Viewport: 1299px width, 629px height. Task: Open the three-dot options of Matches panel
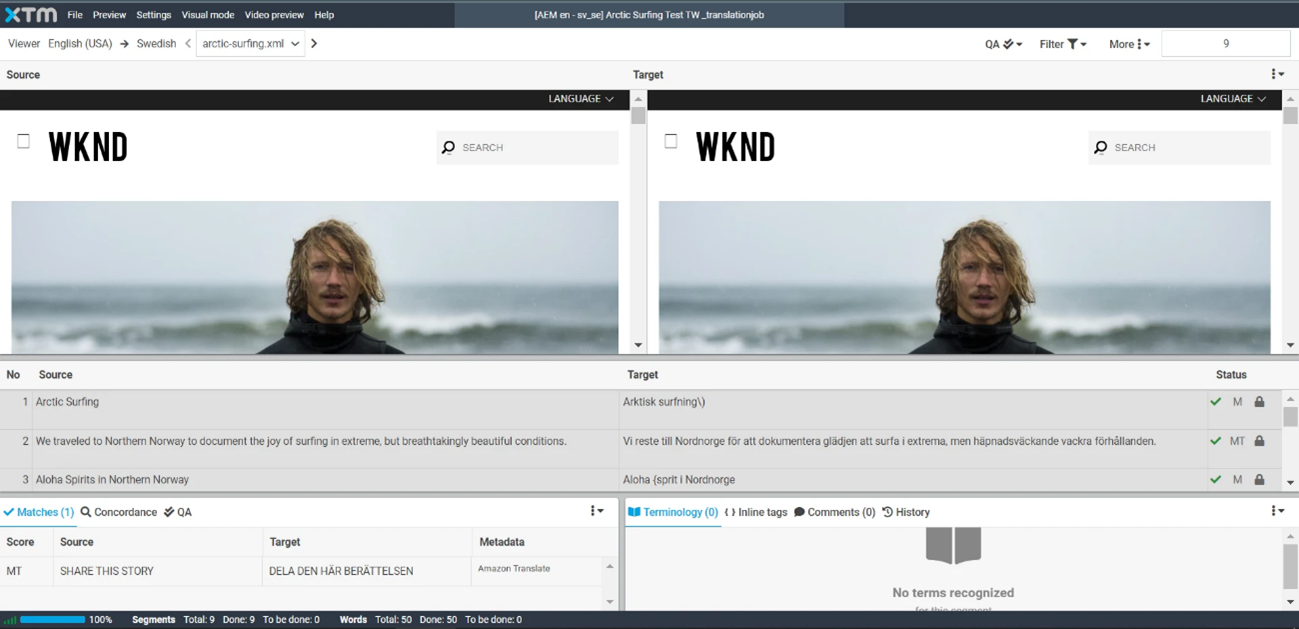(596, 512)
